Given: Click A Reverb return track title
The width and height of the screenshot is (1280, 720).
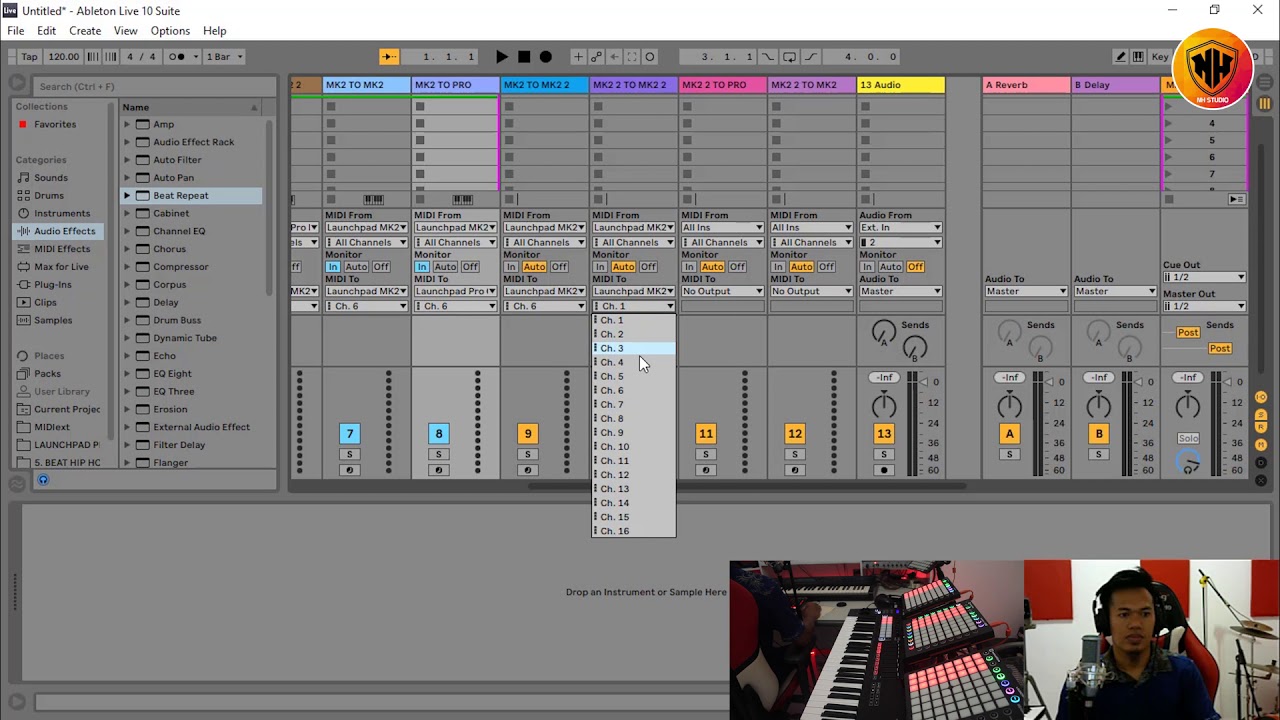Looking at the screenshot, I should pyautogui.click(x=1026, y=85).
